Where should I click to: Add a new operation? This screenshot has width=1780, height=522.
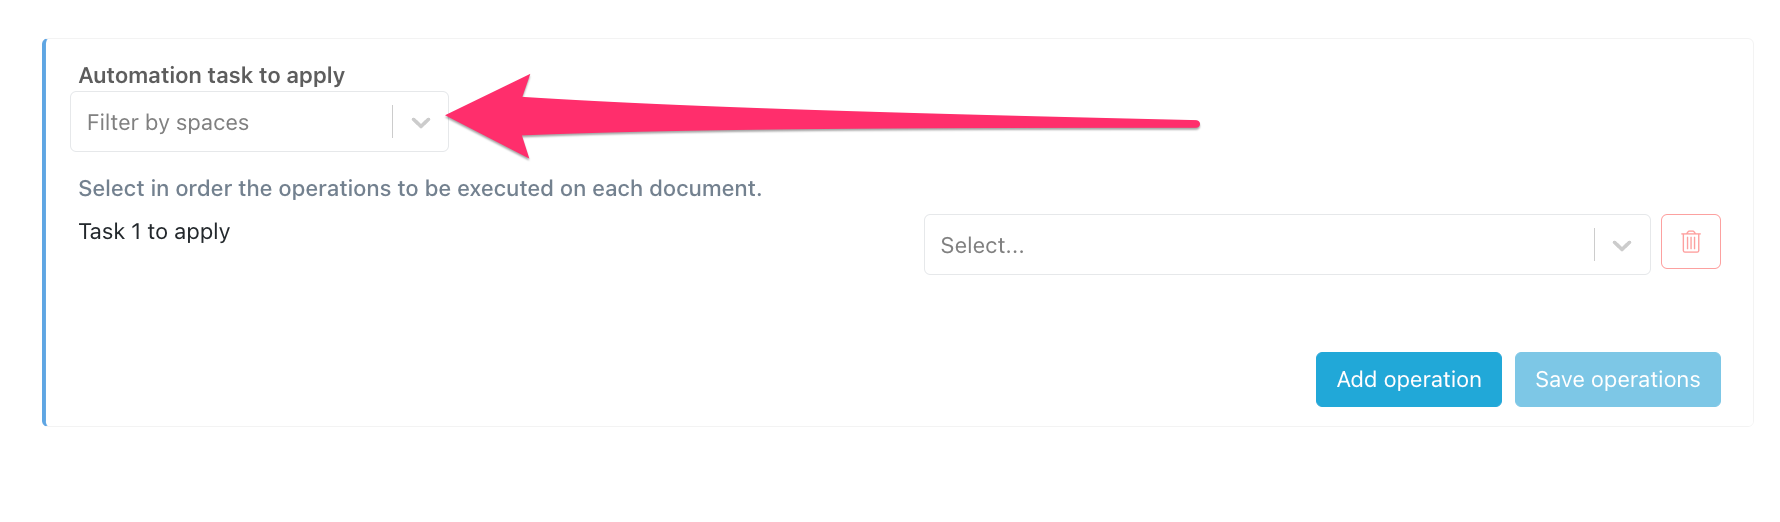point(1408,379)
